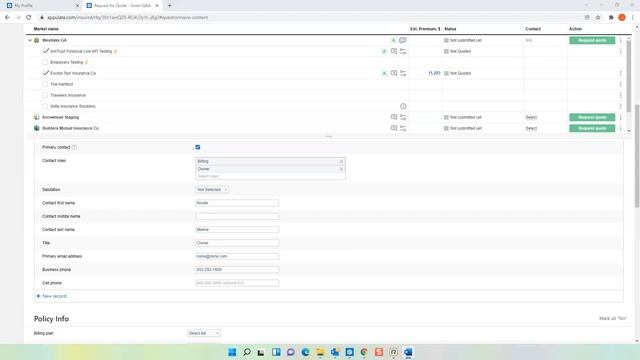Bookmark this page with star icon
This screenshot has height=360, width=640.
click(598, 18)
